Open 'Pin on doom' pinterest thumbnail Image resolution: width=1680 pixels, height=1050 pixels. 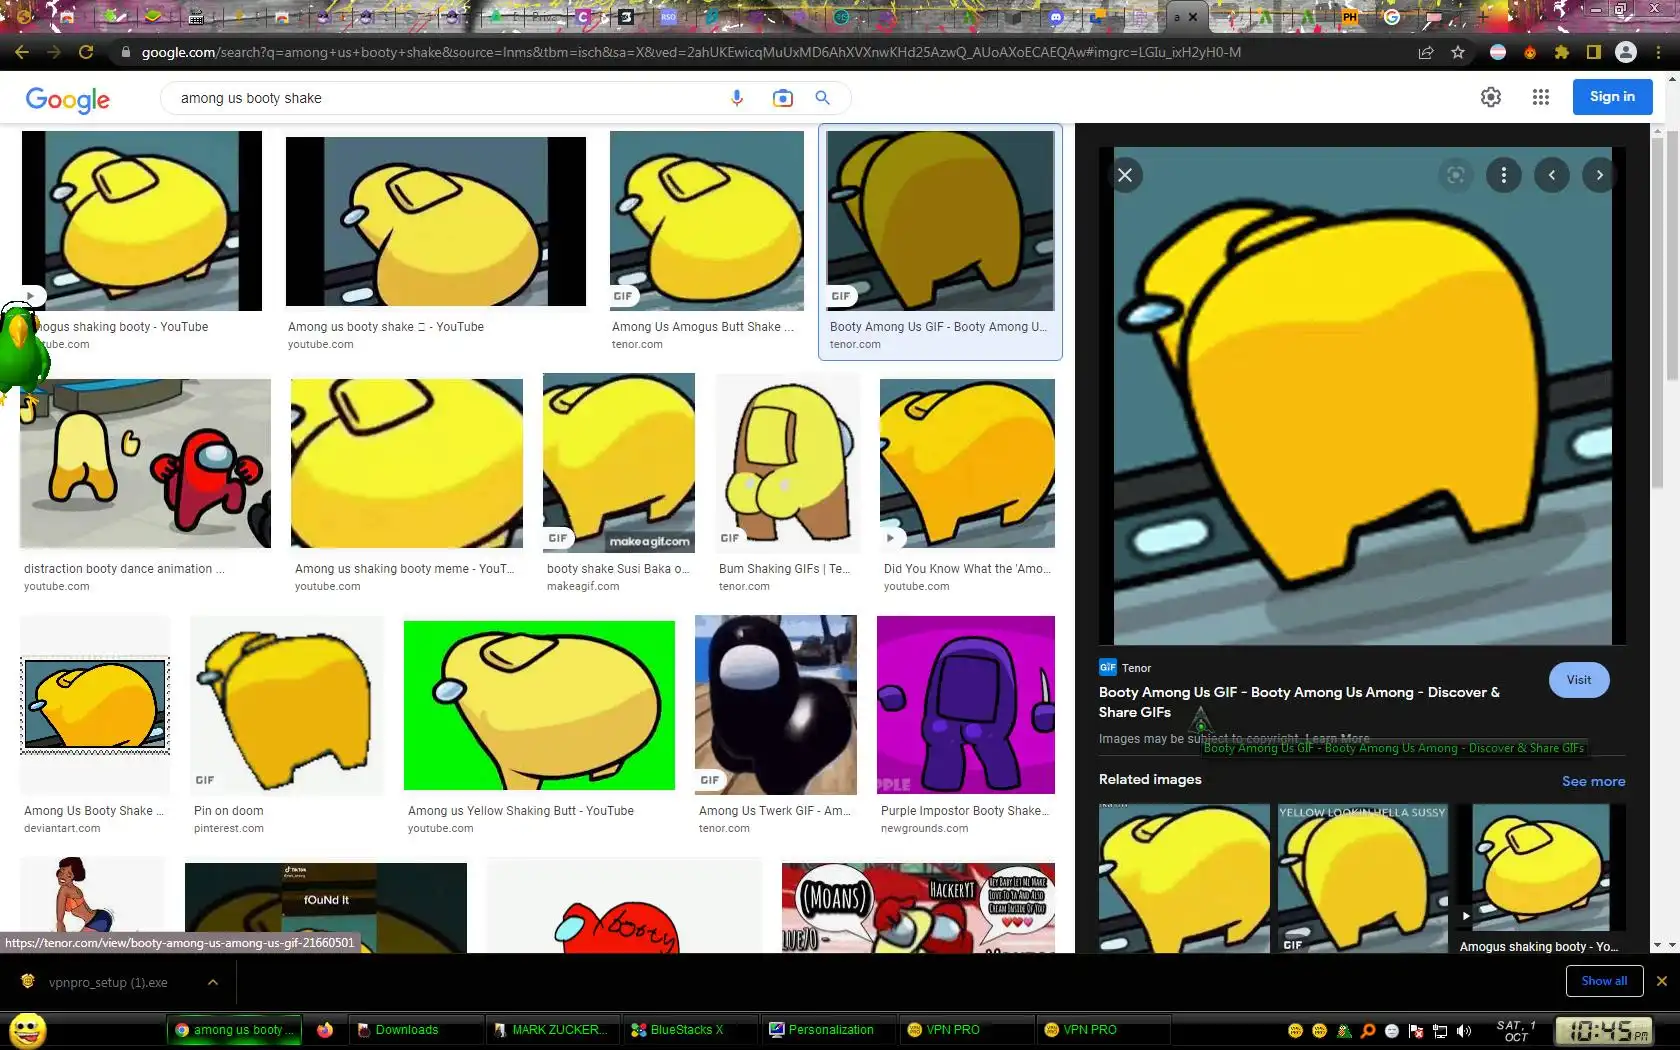pos(287,705)
